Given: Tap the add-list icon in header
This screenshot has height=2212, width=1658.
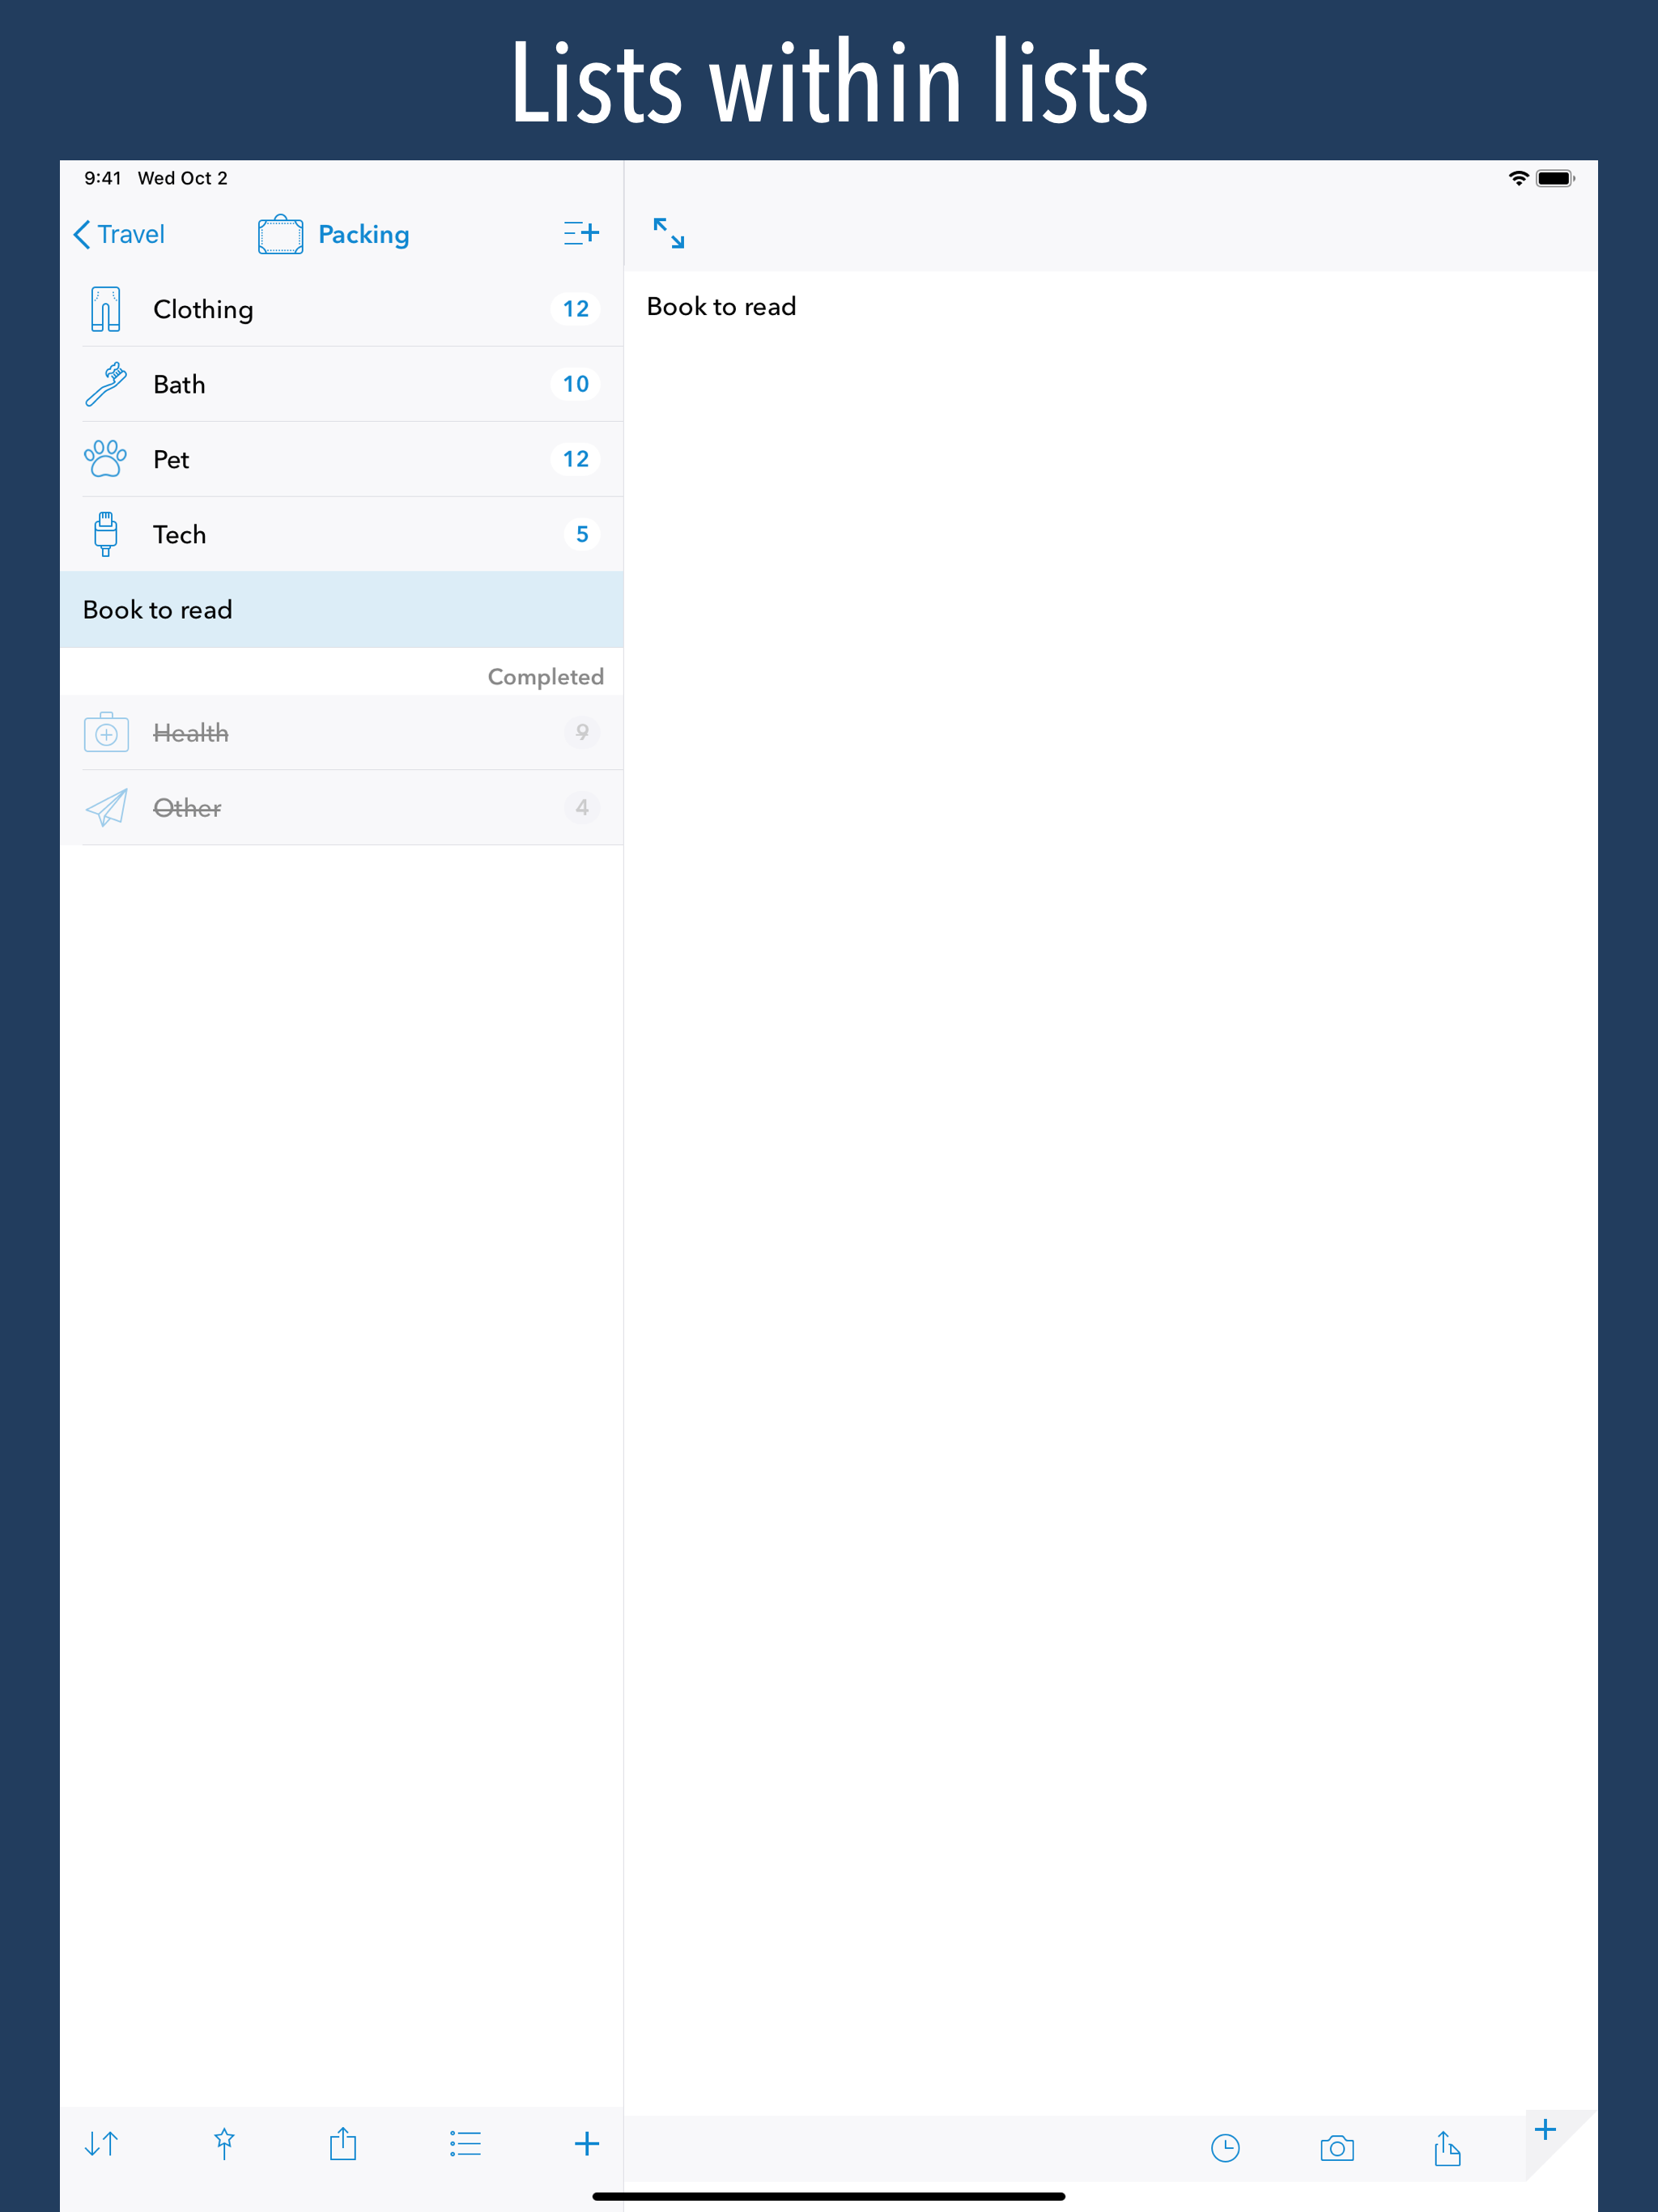Looking at the screenshot, I should pos(581,233).
